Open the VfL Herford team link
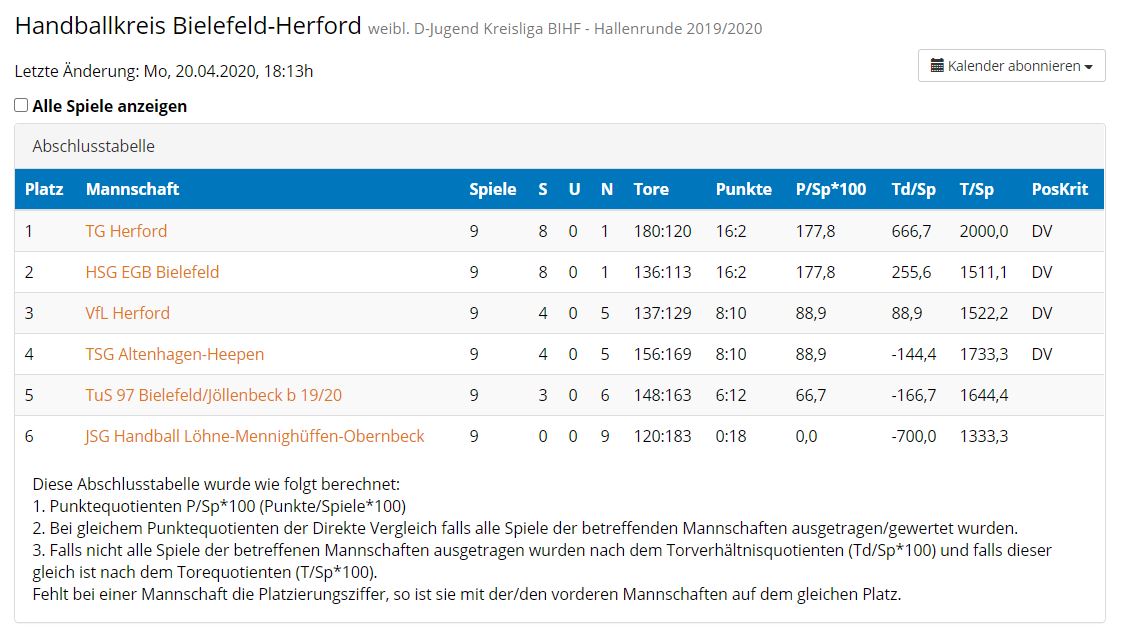1142x637 pixels. click(127, 313)
